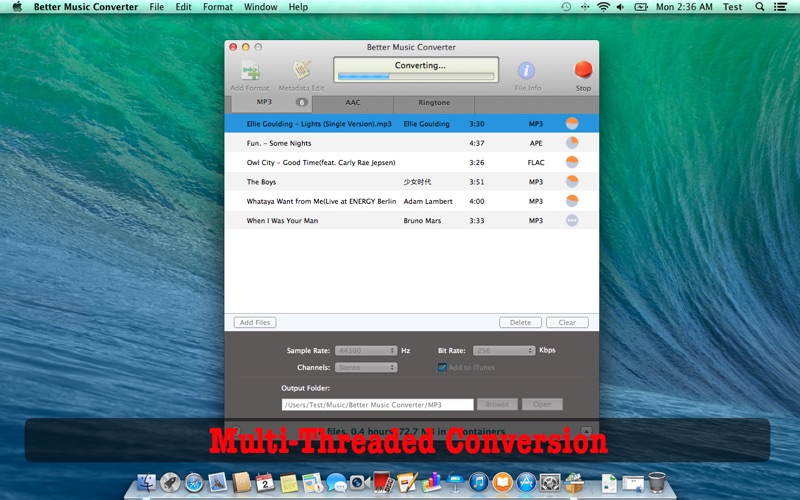Open Contacts from the dock

click(241, 482)
